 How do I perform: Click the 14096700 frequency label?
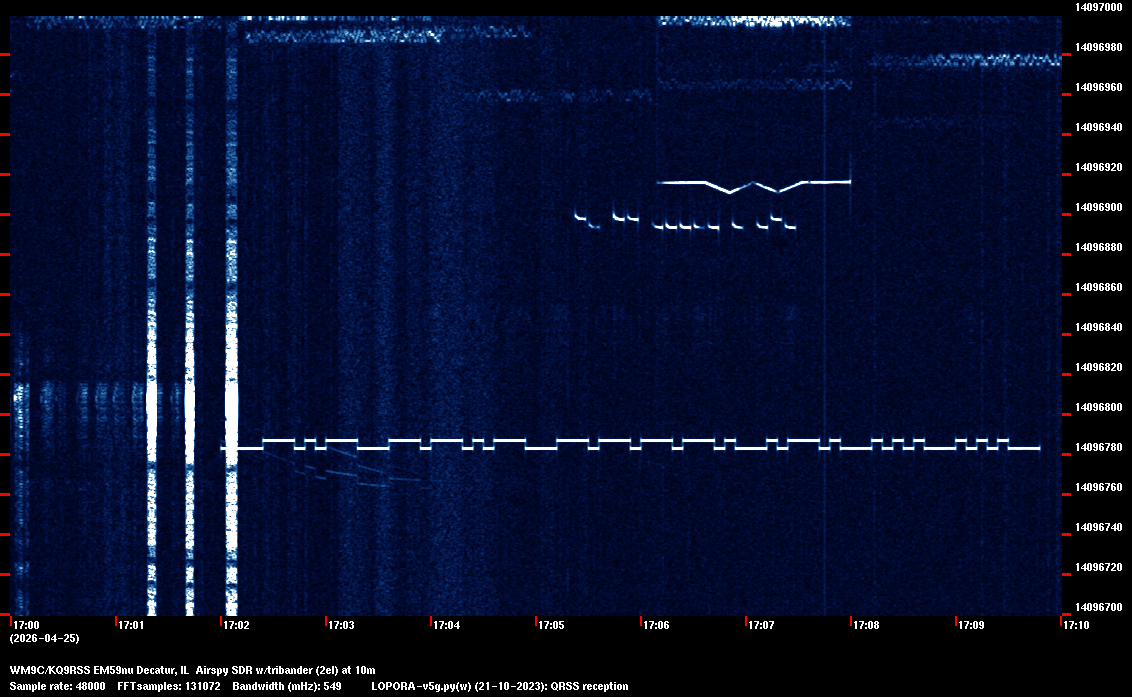1098,607
